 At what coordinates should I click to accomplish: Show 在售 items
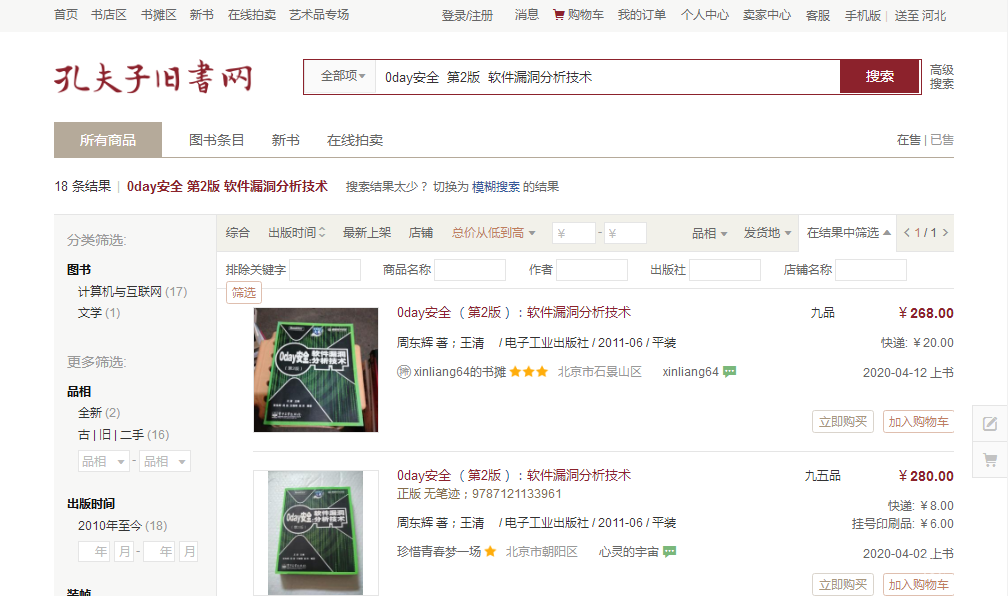(908, 140)
